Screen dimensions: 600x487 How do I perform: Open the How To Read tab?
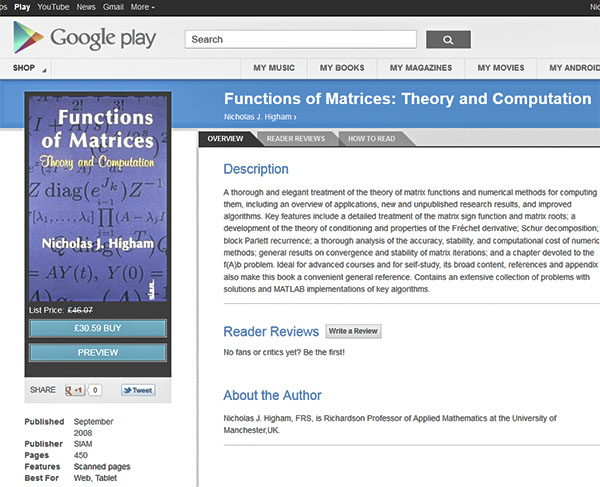coord(371,139)
